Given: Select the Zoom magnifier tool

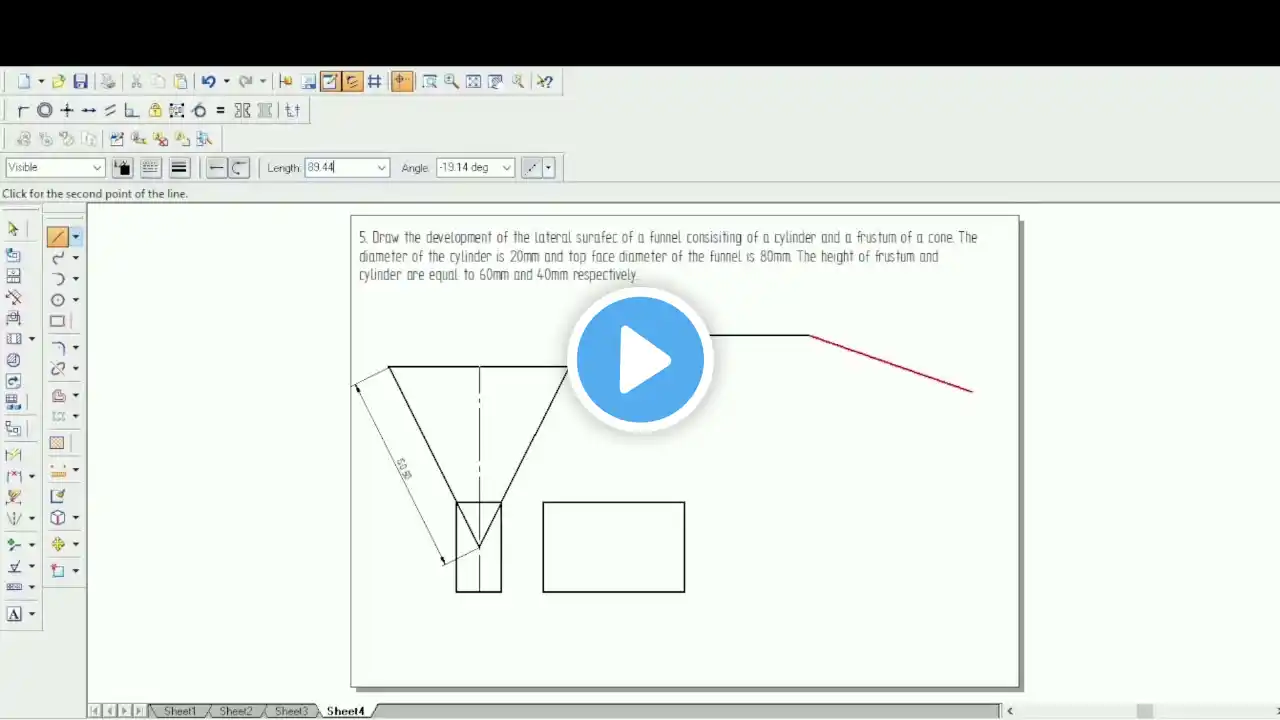Looking at the screenshot, I should click(x=451, y=82).
